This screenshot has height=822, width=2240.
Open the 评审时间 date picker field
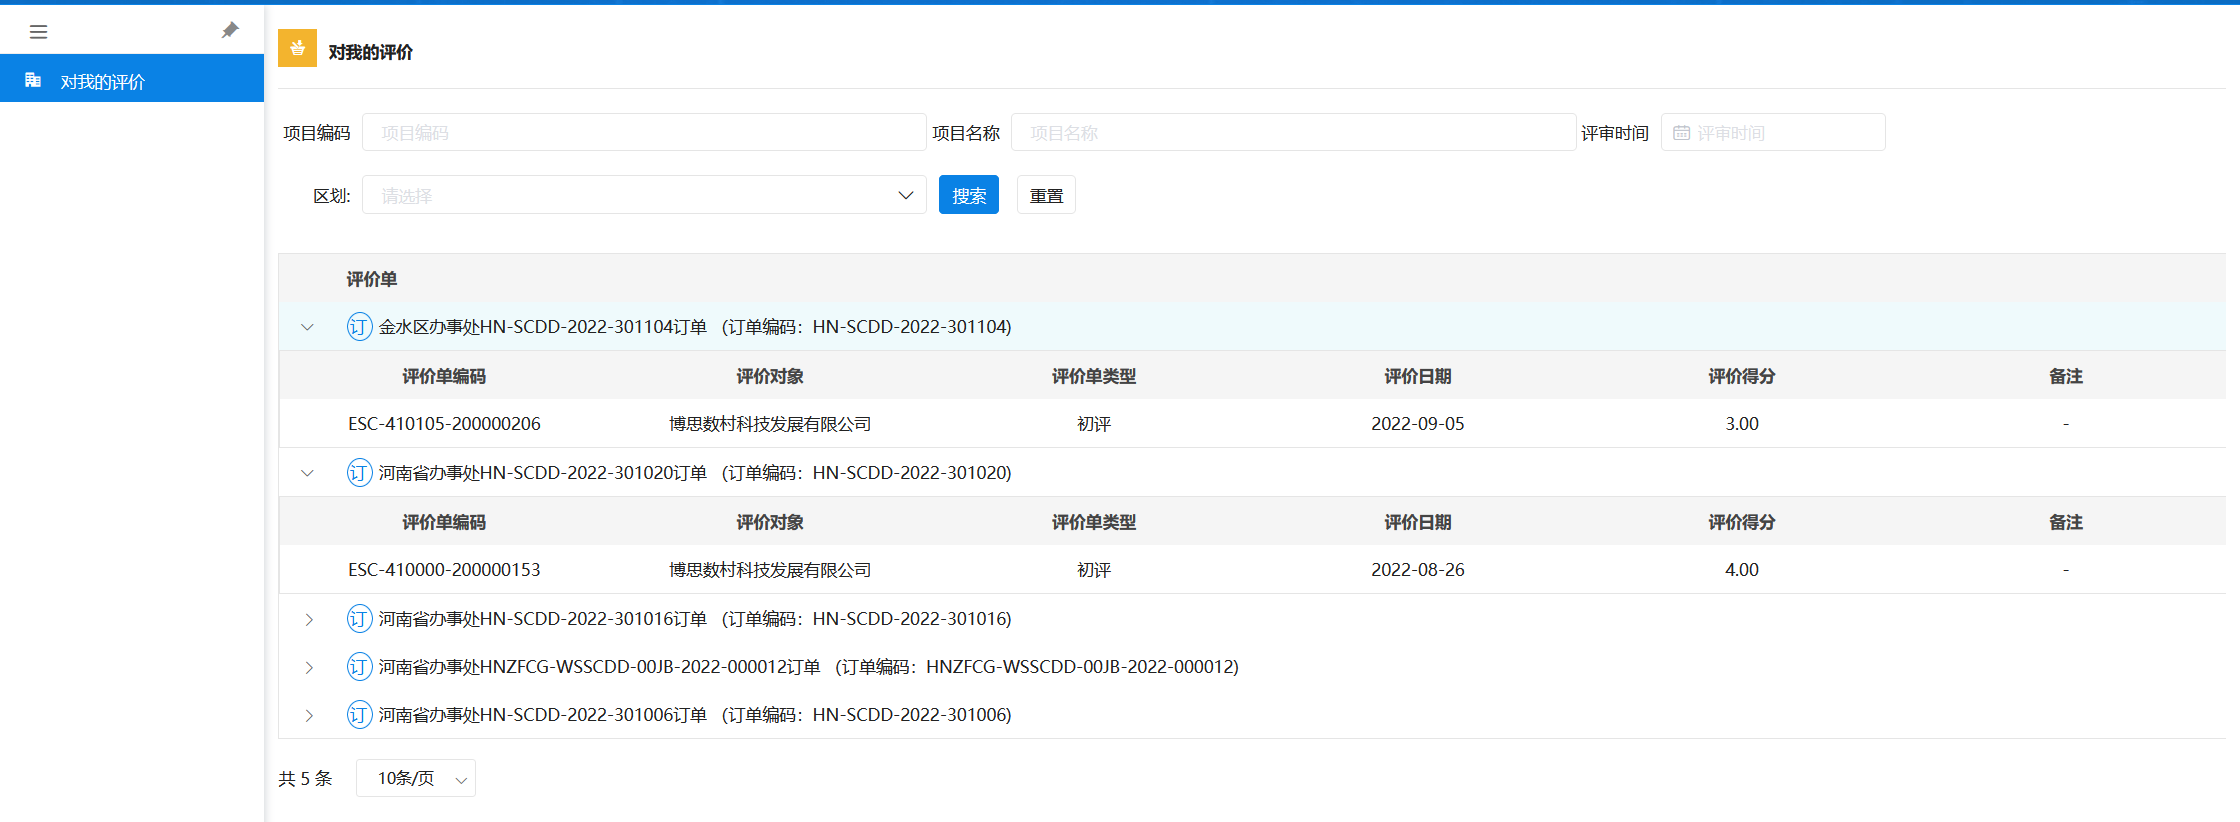tap(1773, 132)
